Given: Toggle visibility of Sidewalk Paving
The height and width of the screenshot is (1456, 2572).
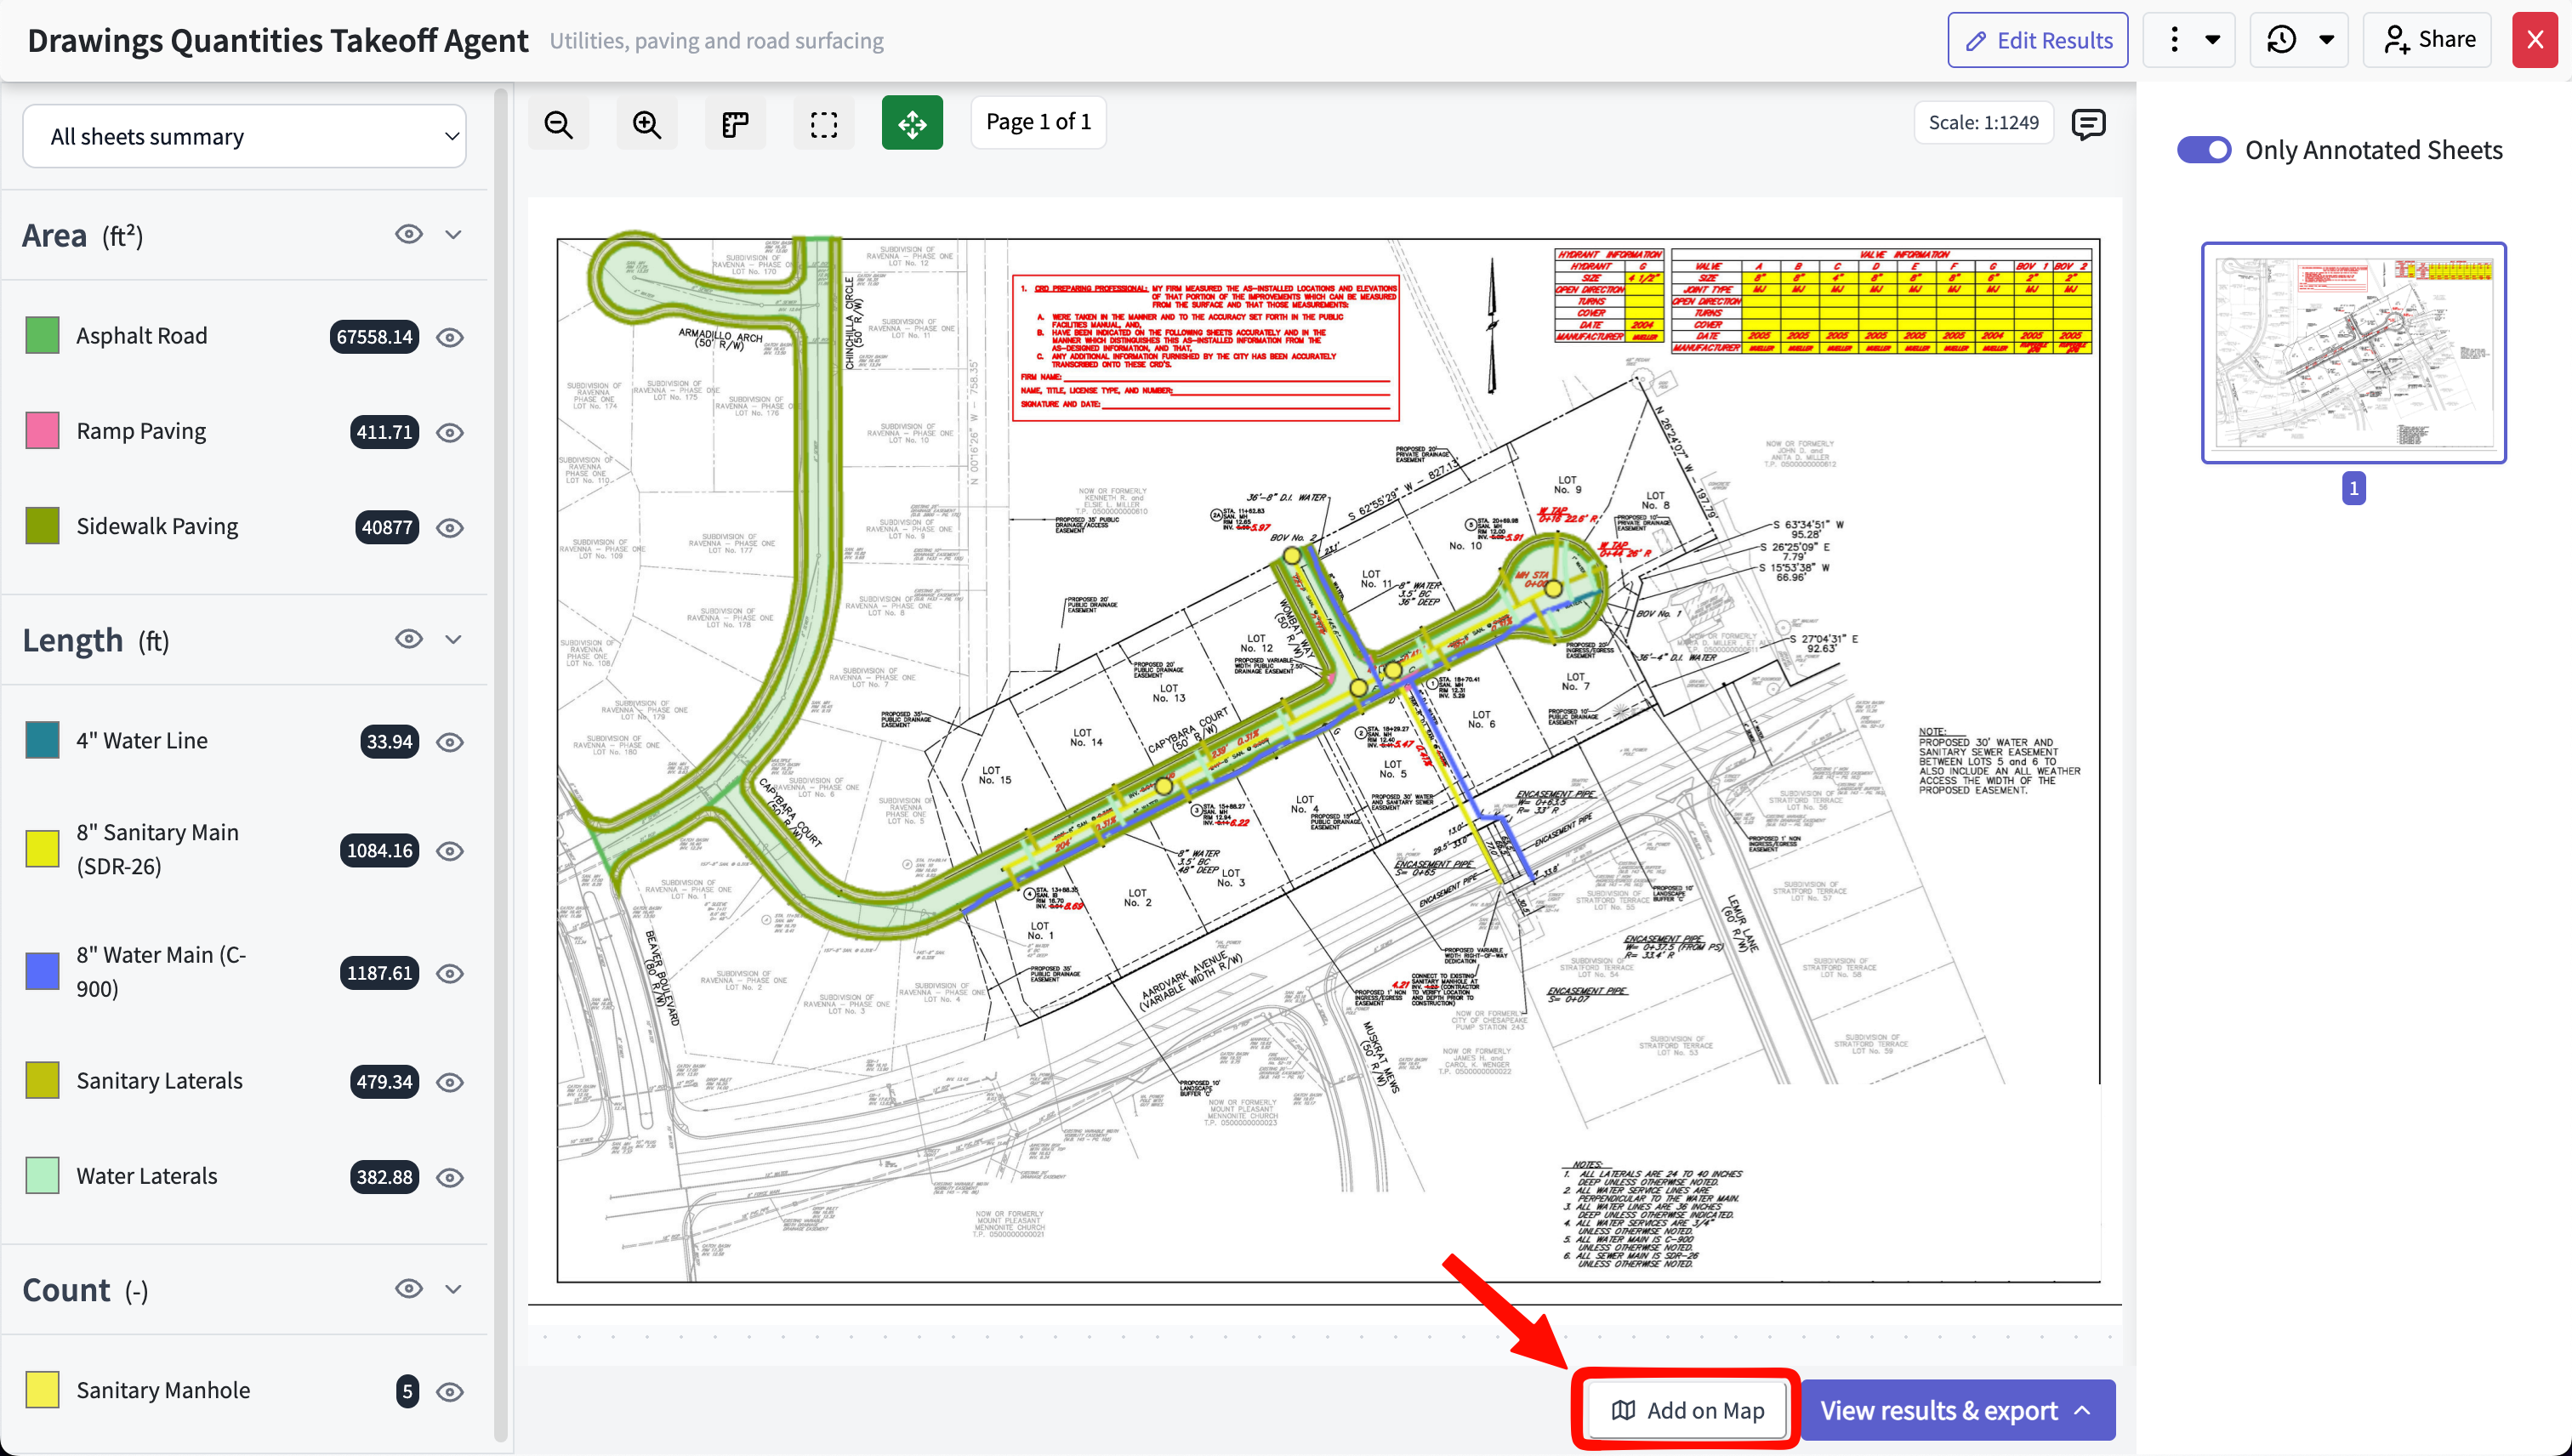Looking at the screenshot, I should coord(450,528).
